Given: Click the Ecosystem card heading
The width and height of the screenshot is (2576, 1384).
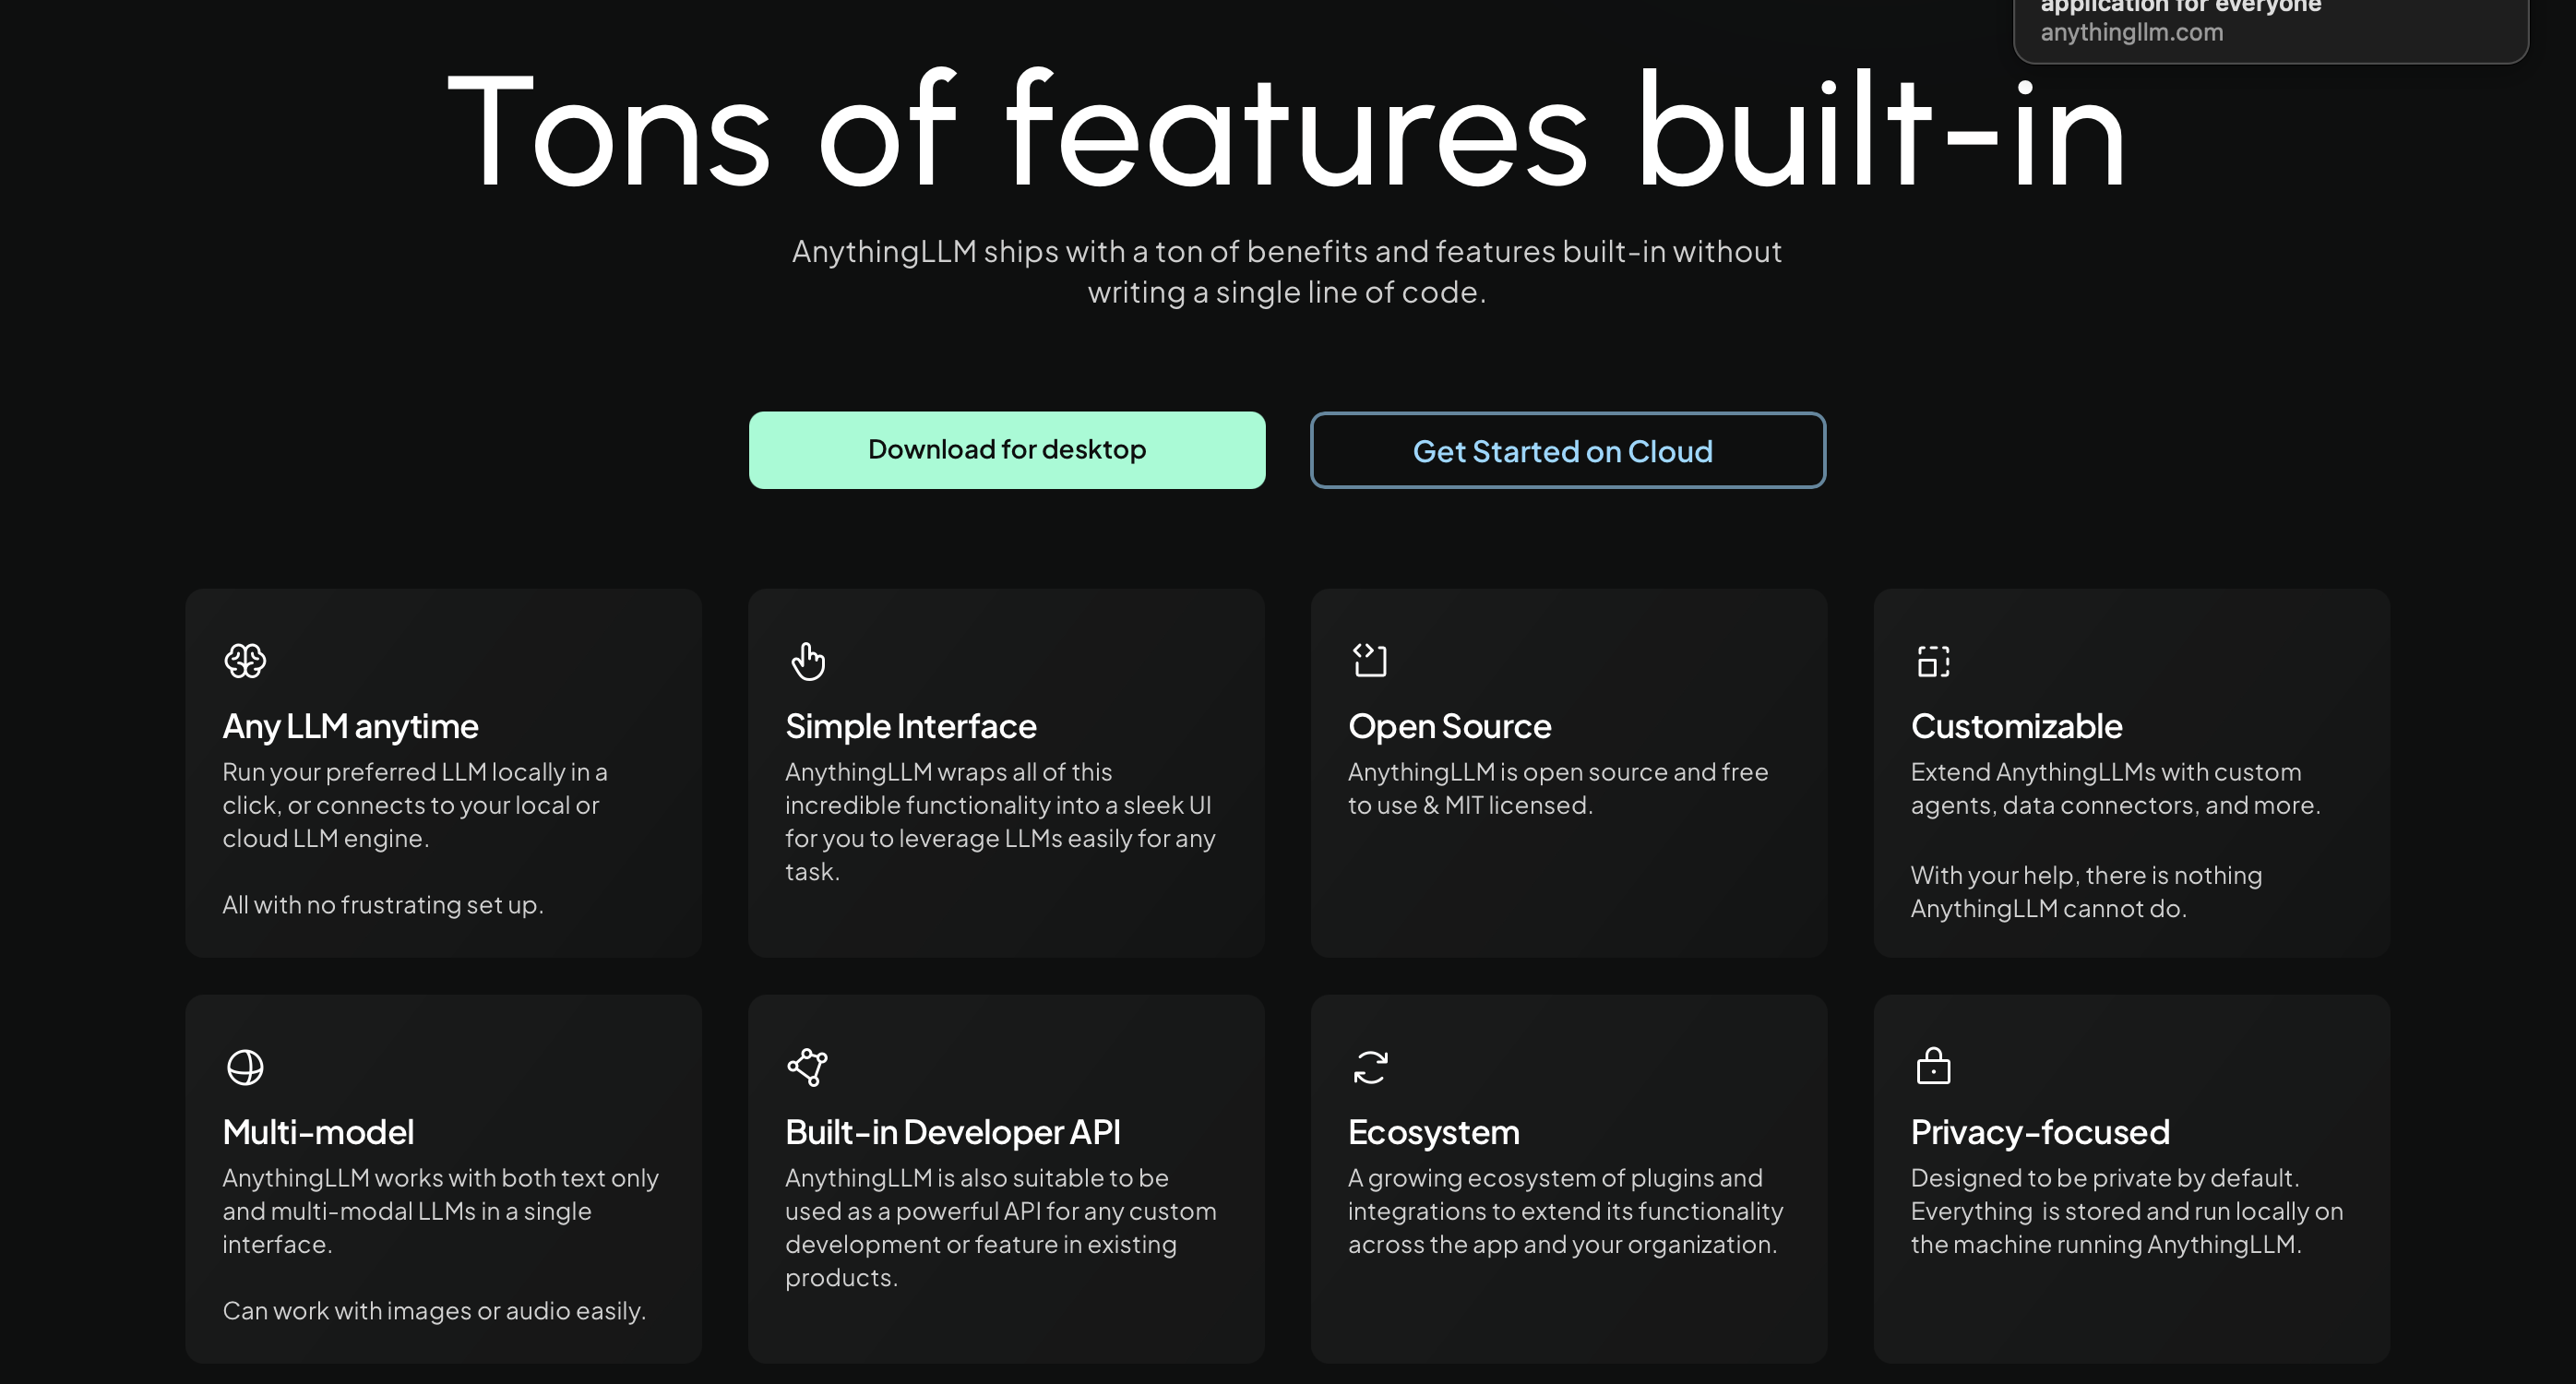Looking at the screenshot, I should coord(1433,1132).
